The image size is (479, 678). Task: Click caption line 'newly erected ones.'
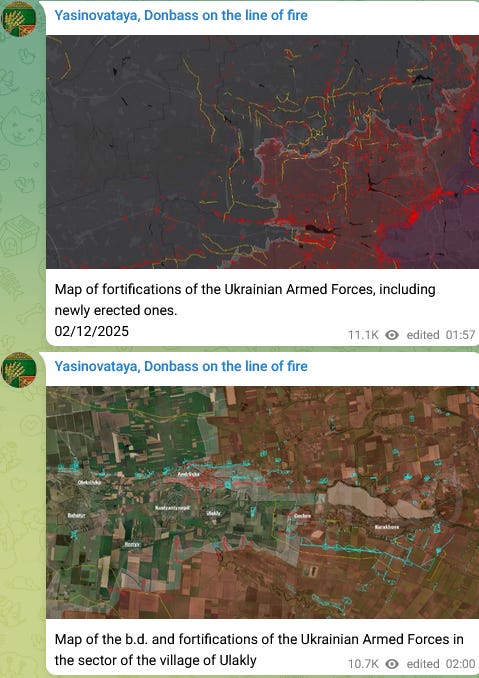116,310
